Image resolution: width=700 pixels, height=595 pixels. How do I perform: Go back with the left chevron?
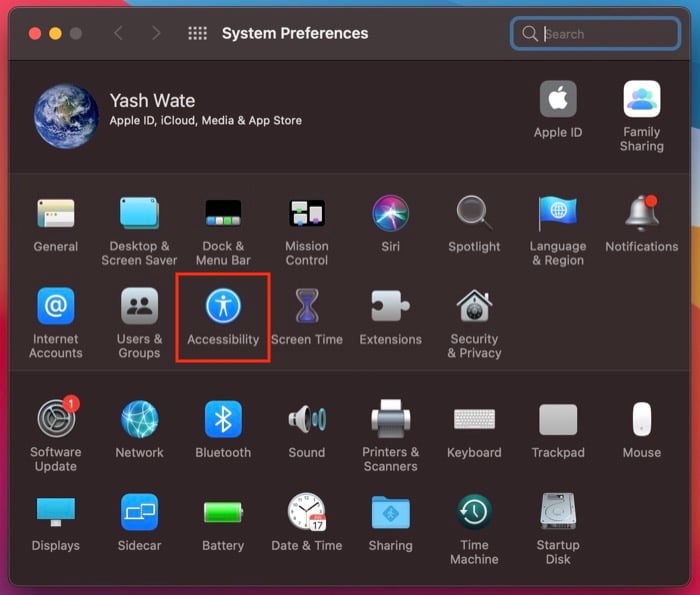(118, 33)
